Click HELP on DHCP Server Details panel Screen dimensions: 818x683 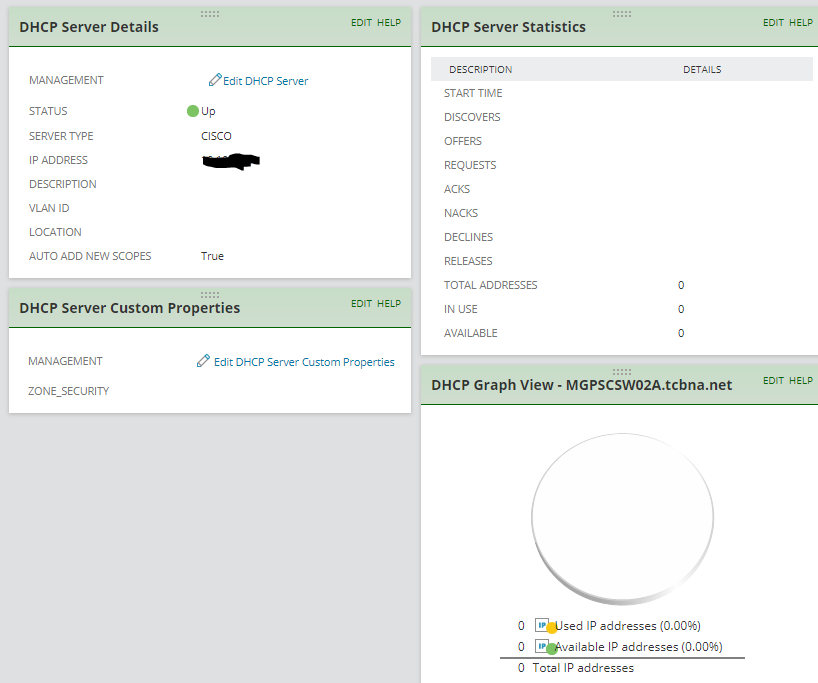(389, 22)
